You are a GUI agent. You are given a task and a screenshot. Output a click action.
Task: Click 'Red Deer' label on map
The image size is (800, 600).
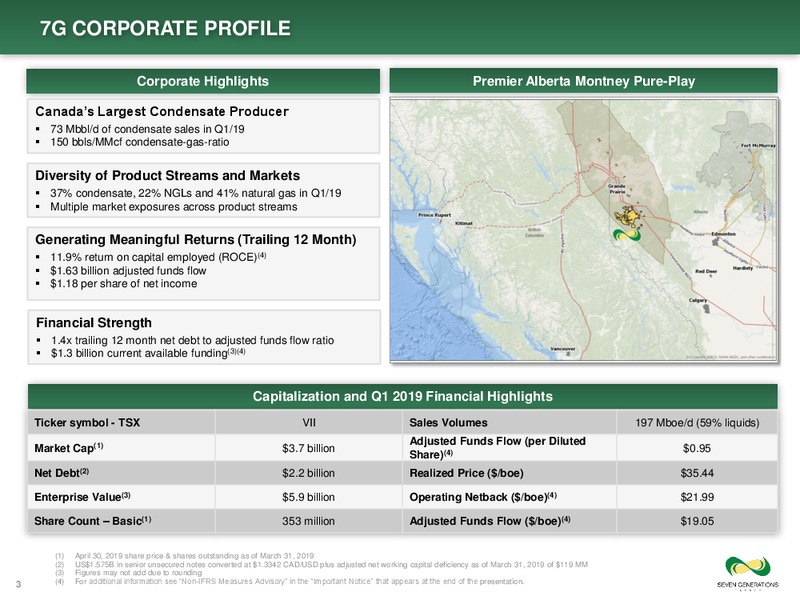706,271
